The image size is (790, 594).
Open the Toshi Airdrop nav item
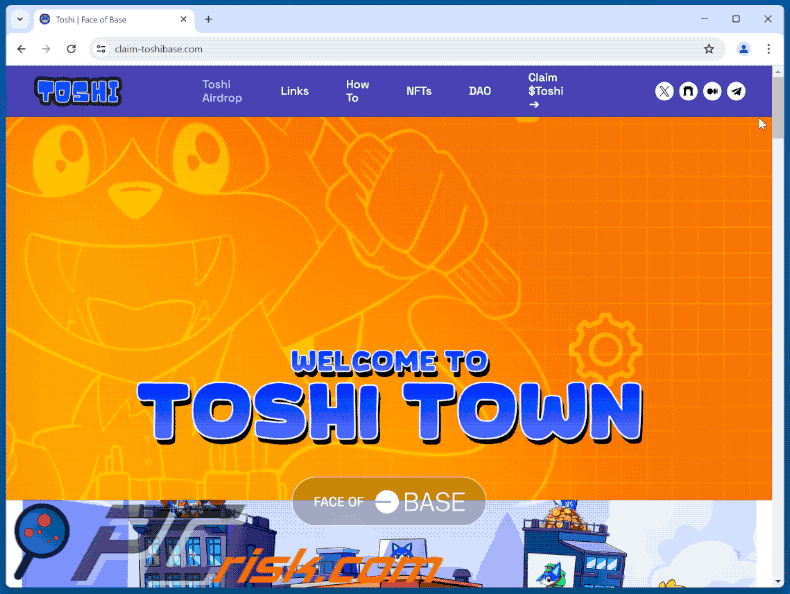point(221,91)
